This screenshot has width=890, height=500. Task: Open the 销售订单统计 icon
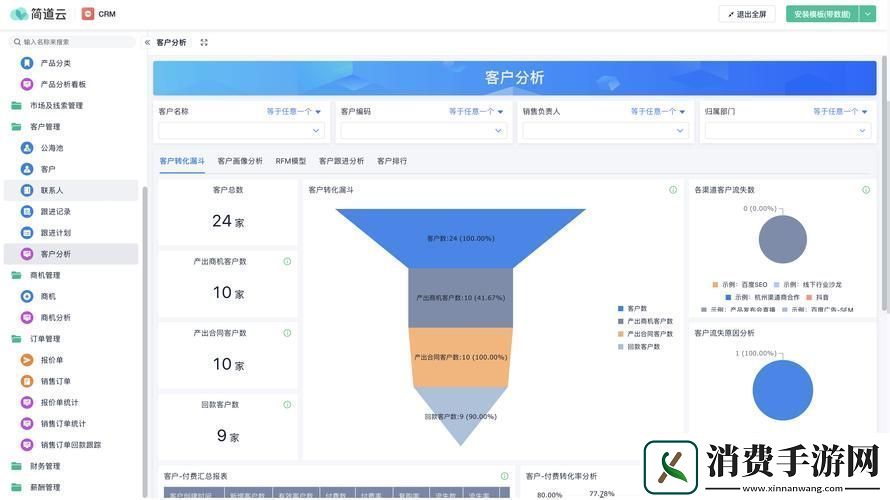pos(27,423)
